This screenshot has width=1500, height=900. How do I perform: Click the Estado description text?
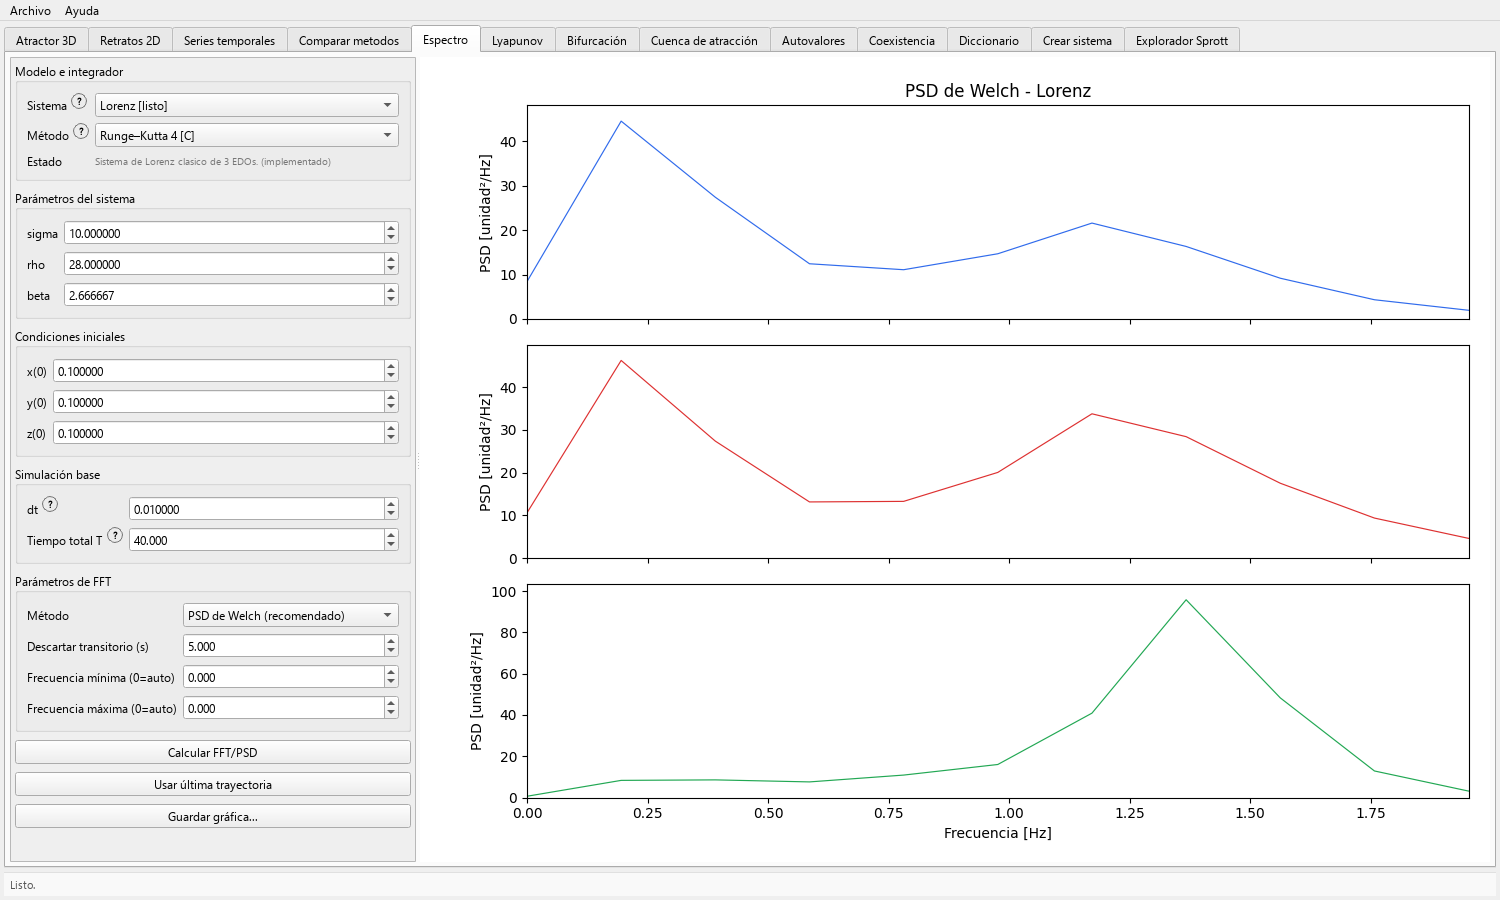[x=213, y=162]
